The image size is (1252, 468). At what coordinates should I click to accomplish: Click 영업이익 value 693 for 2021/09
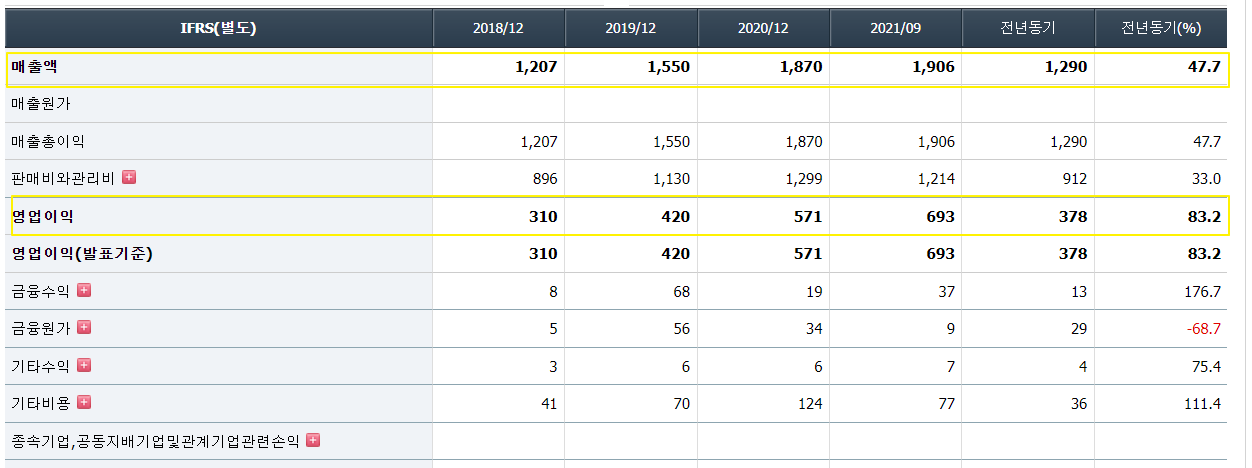coord(940,216)
